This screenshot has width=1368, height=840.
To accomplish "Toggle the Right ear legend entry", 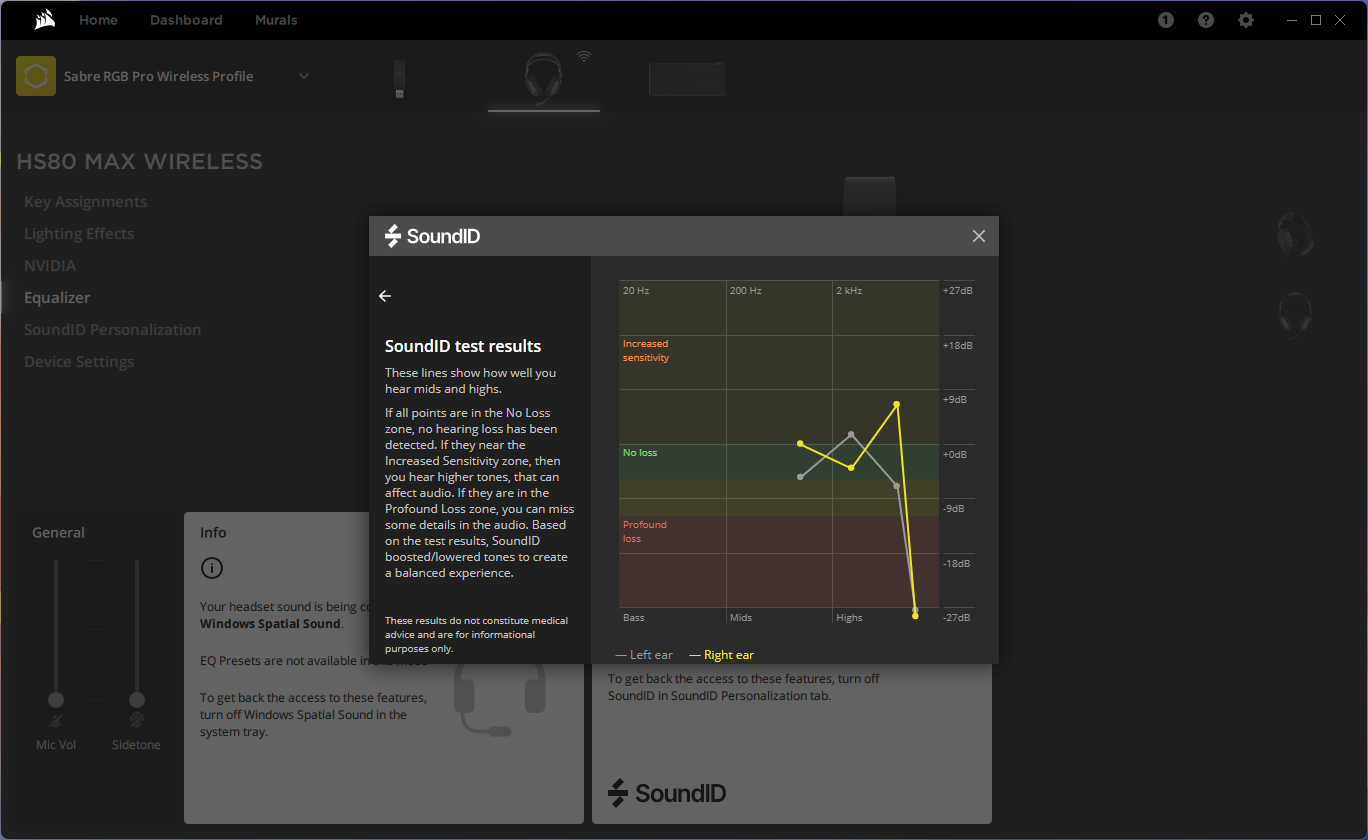I will click(x=722, y=655).
